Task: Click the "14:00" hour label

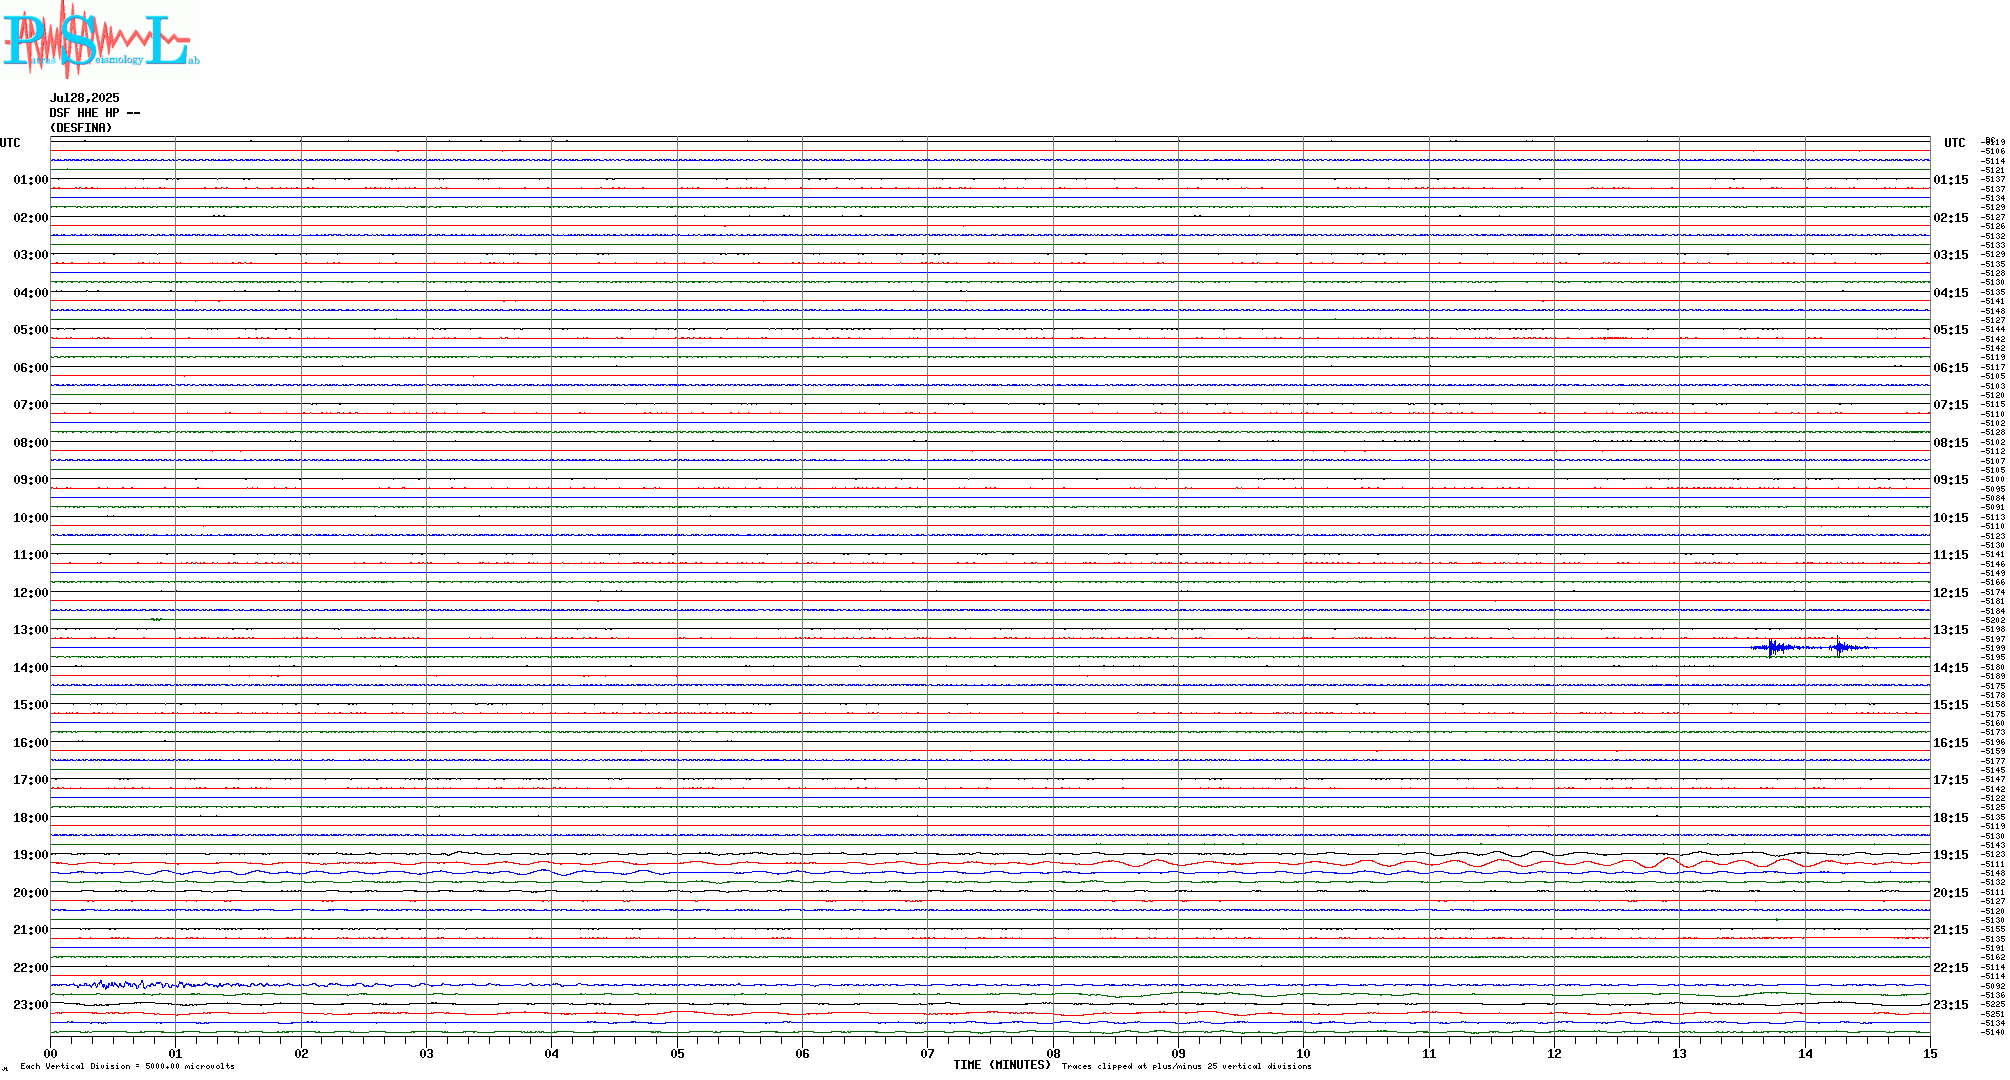Action: tap(31, 668)
